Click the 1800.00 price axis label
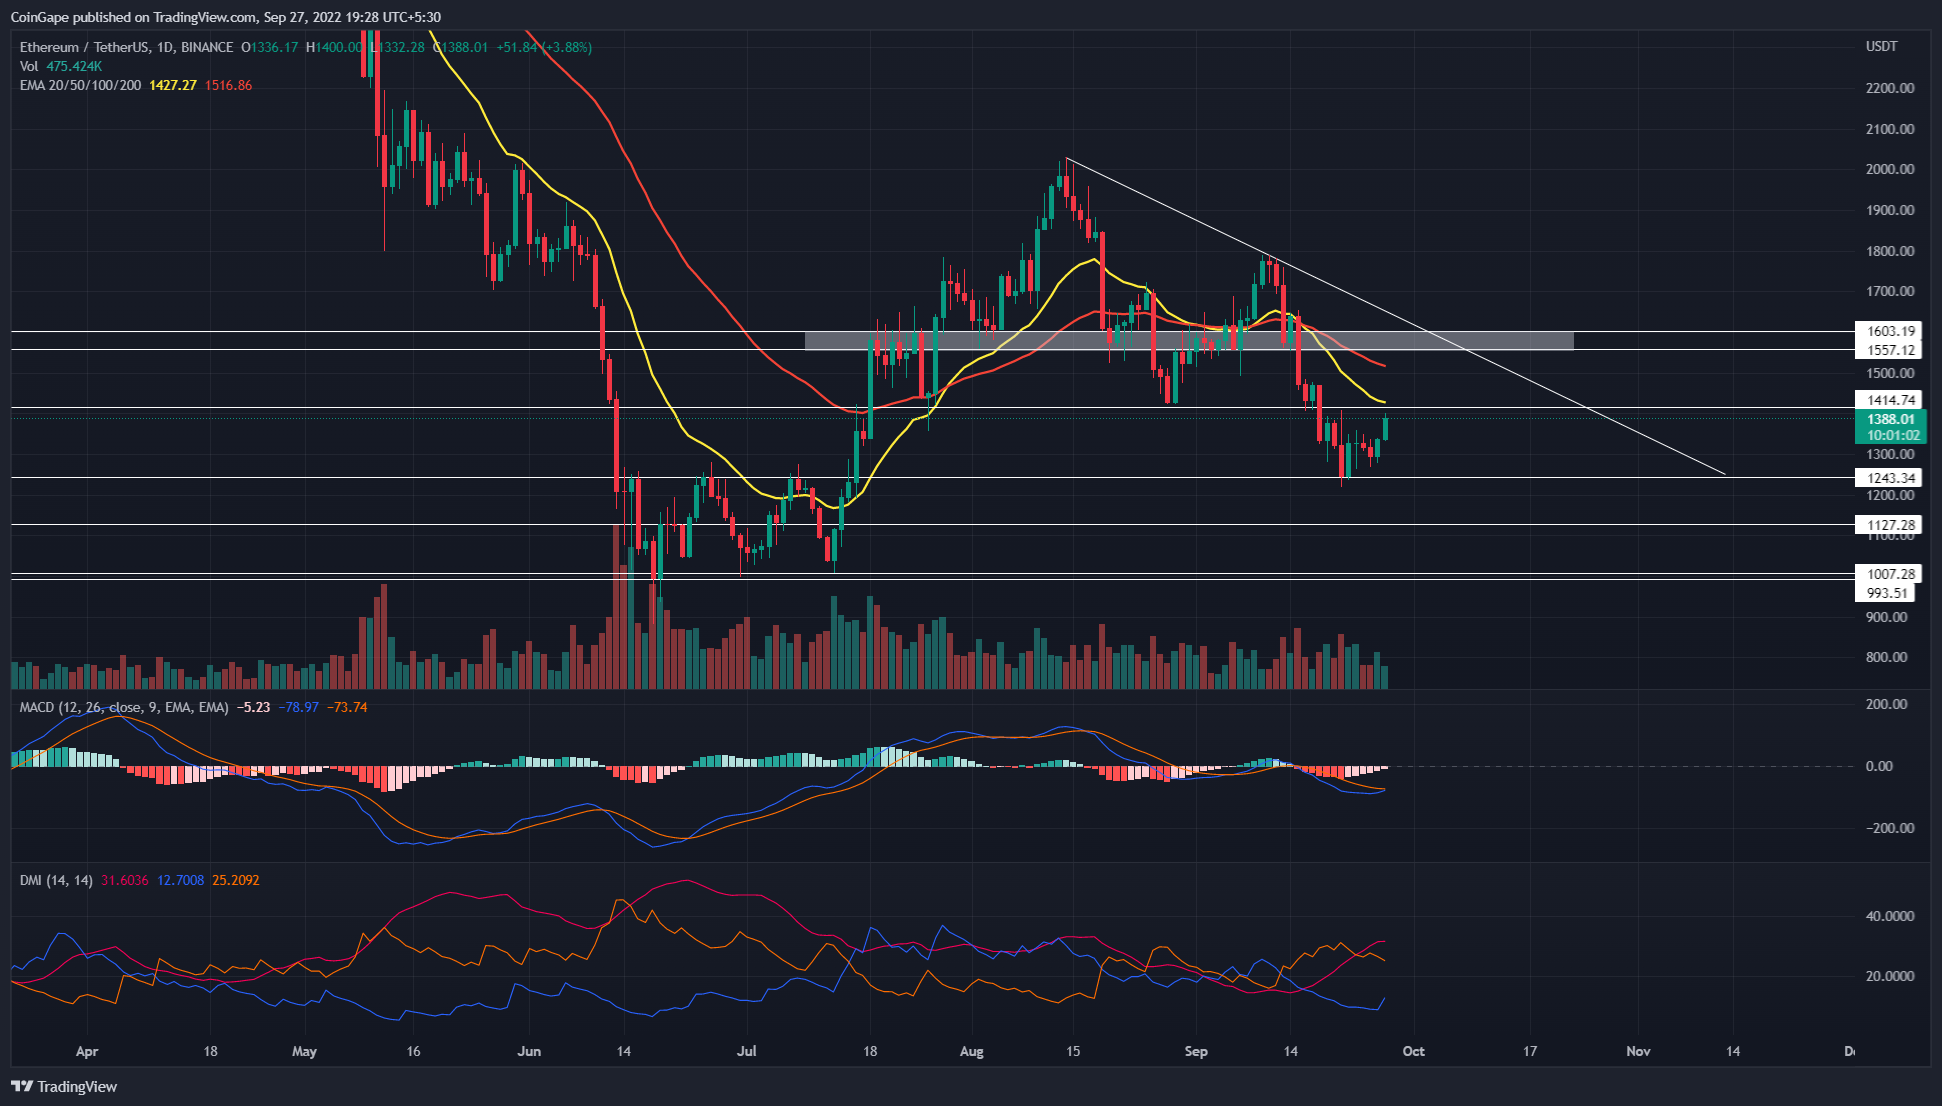The width and height of the screenshot is (1942, 1106). (1890, 251)
